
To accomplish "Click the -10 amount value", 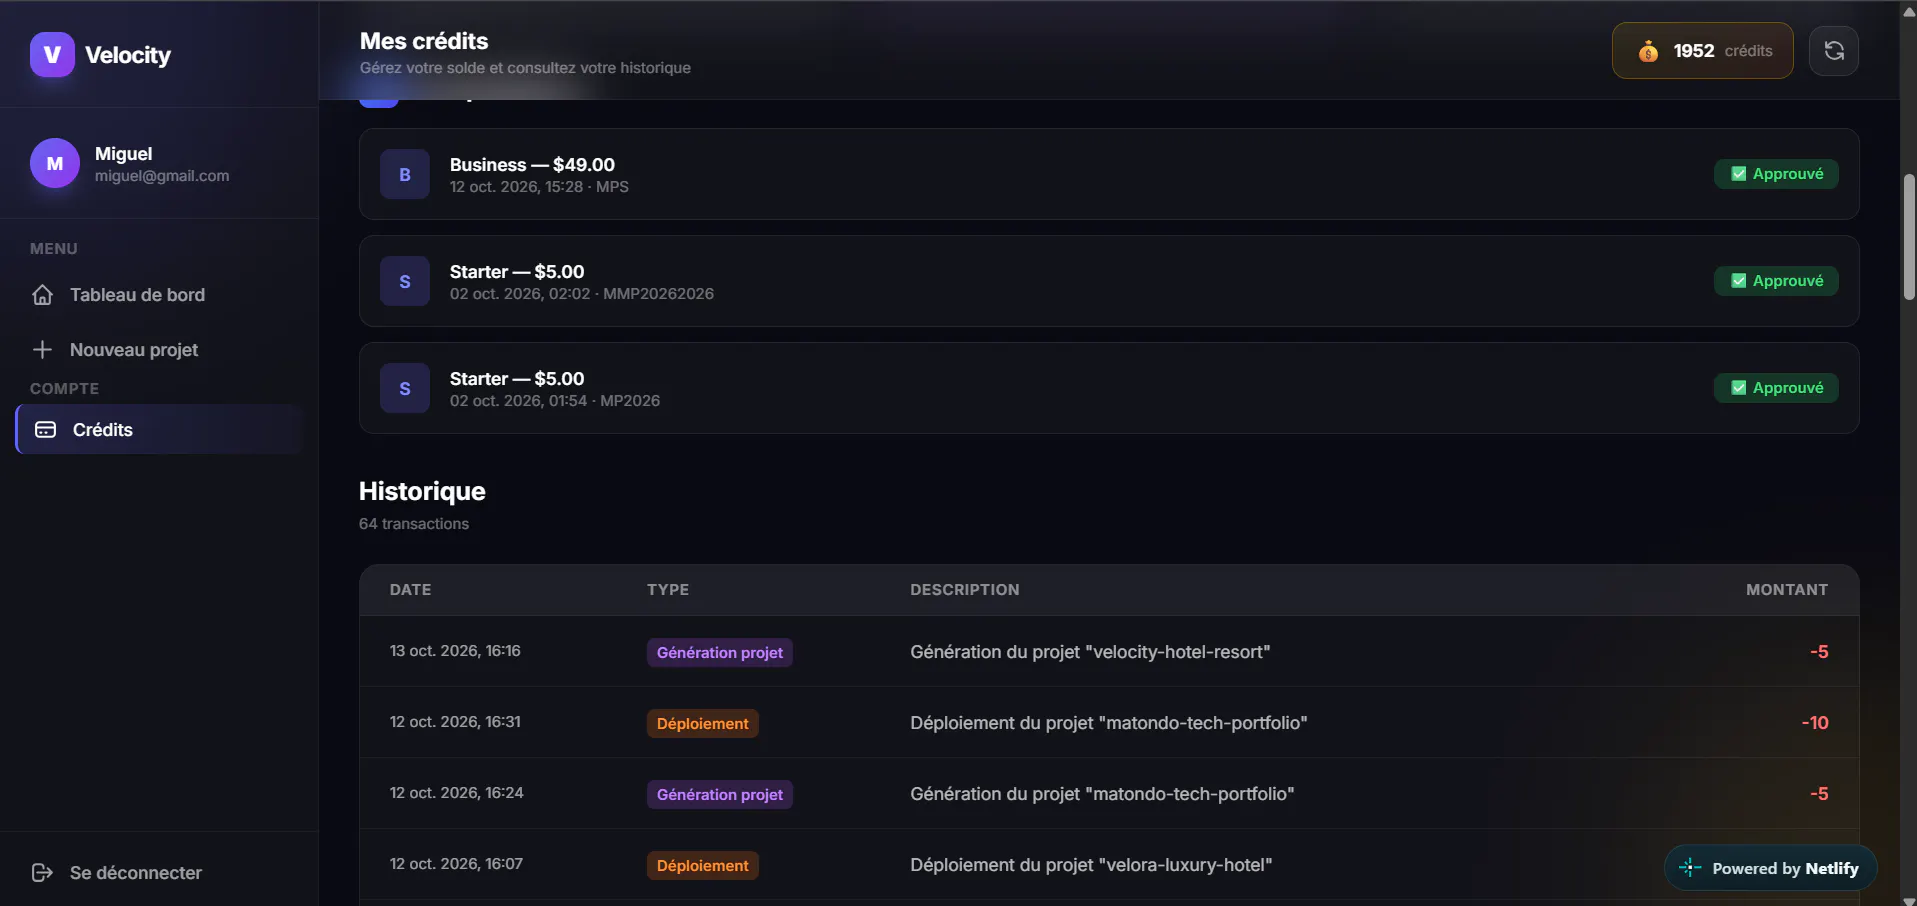I will tap(1815, 723).
